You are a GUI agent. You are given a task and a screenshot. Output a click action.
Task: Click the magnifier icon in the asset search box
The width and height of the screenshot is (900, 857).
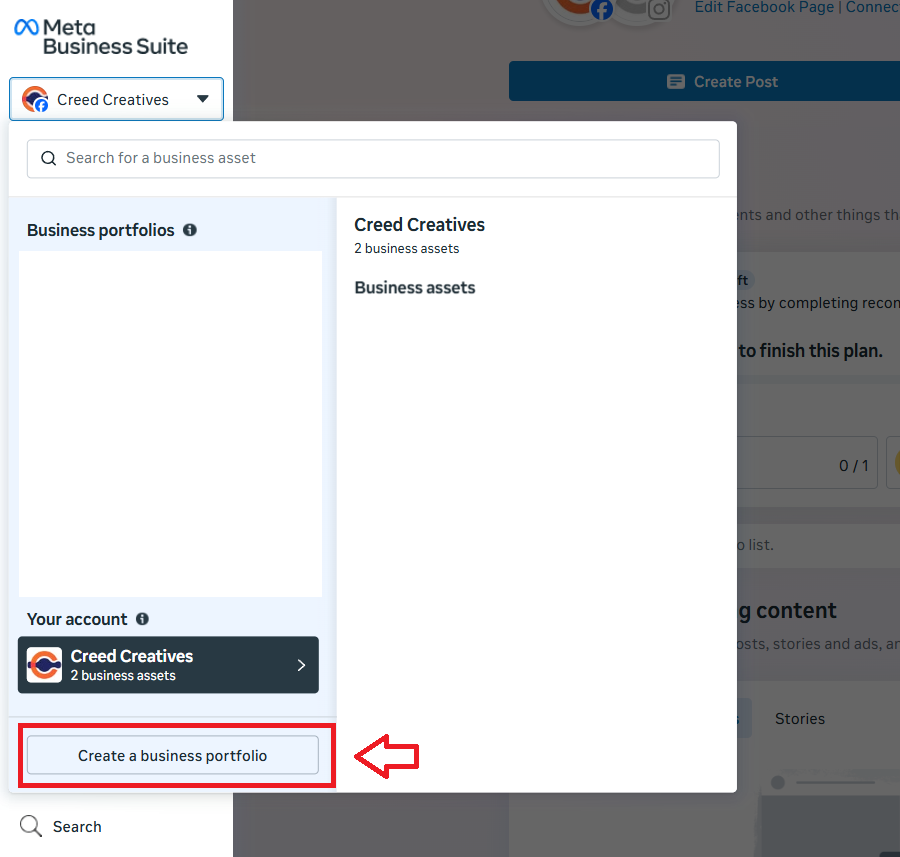[49, 158]
